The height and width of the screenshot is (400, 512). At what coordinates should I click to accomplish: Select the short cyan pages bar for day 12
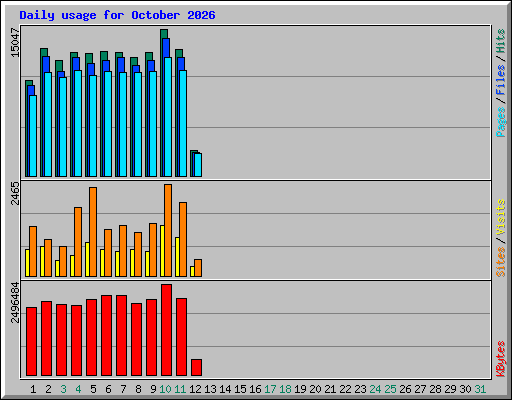point(198,165)
